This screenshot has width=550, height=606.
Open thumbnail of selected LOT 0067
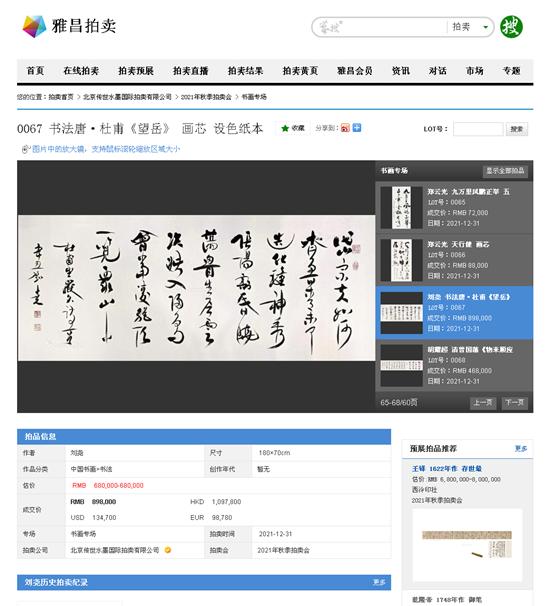[401, 313]
